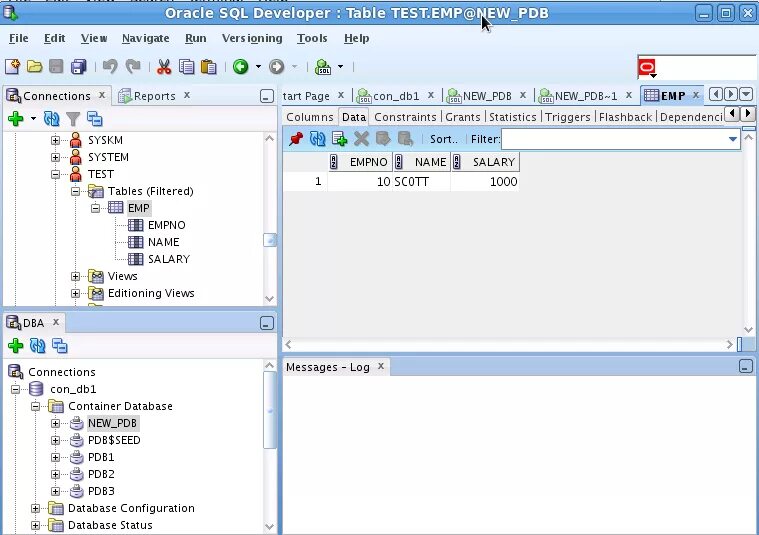
Task: Click the red pin Freeze View icon
Action: coord(296,139)
